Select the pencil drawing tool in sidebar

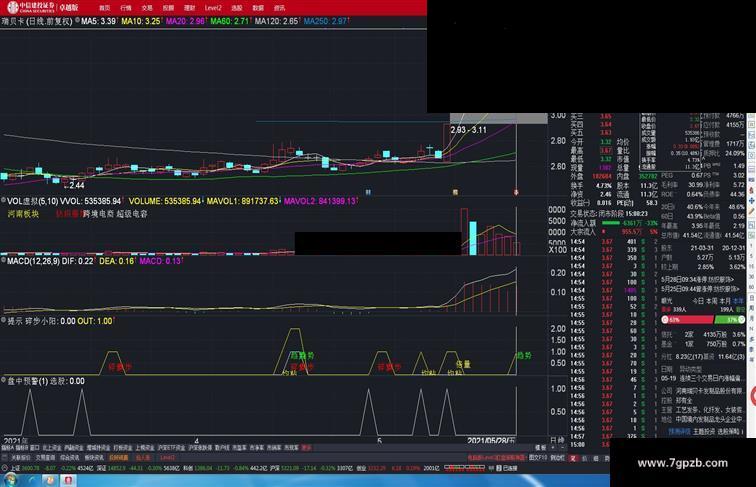[751, 211]
